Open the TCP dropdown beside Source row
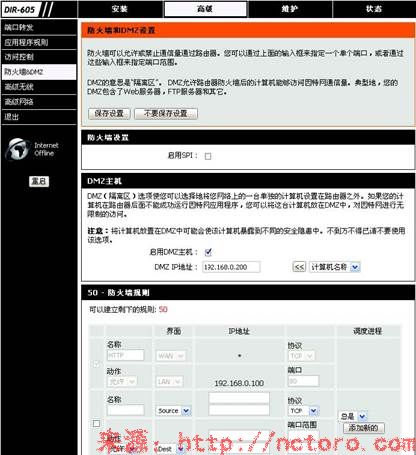The width and height of the screenshot is (416, 455). 303,411
